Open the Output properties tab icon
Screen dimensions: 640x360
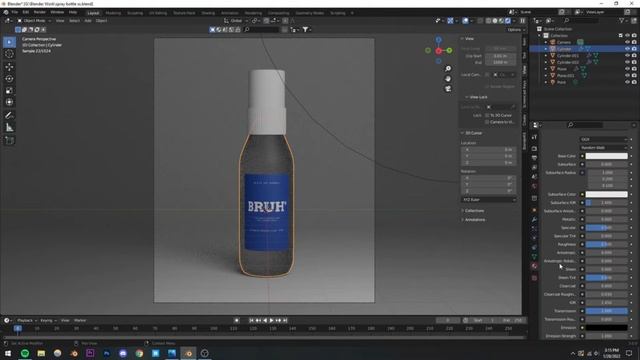coord(534,158)
